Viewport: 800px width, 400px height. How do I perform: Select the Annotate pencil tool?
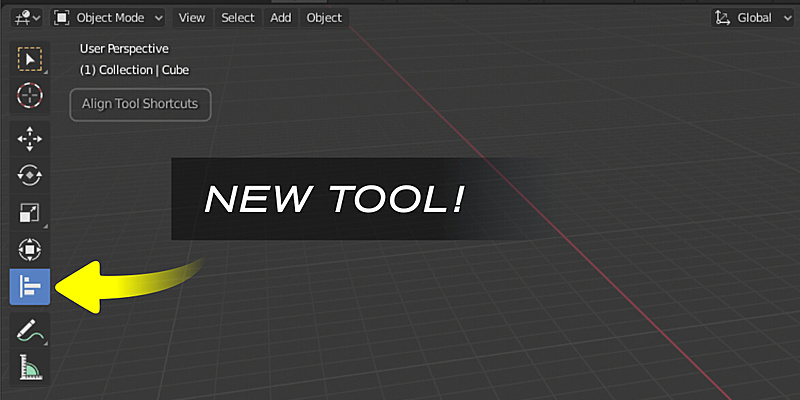point(30,330)
